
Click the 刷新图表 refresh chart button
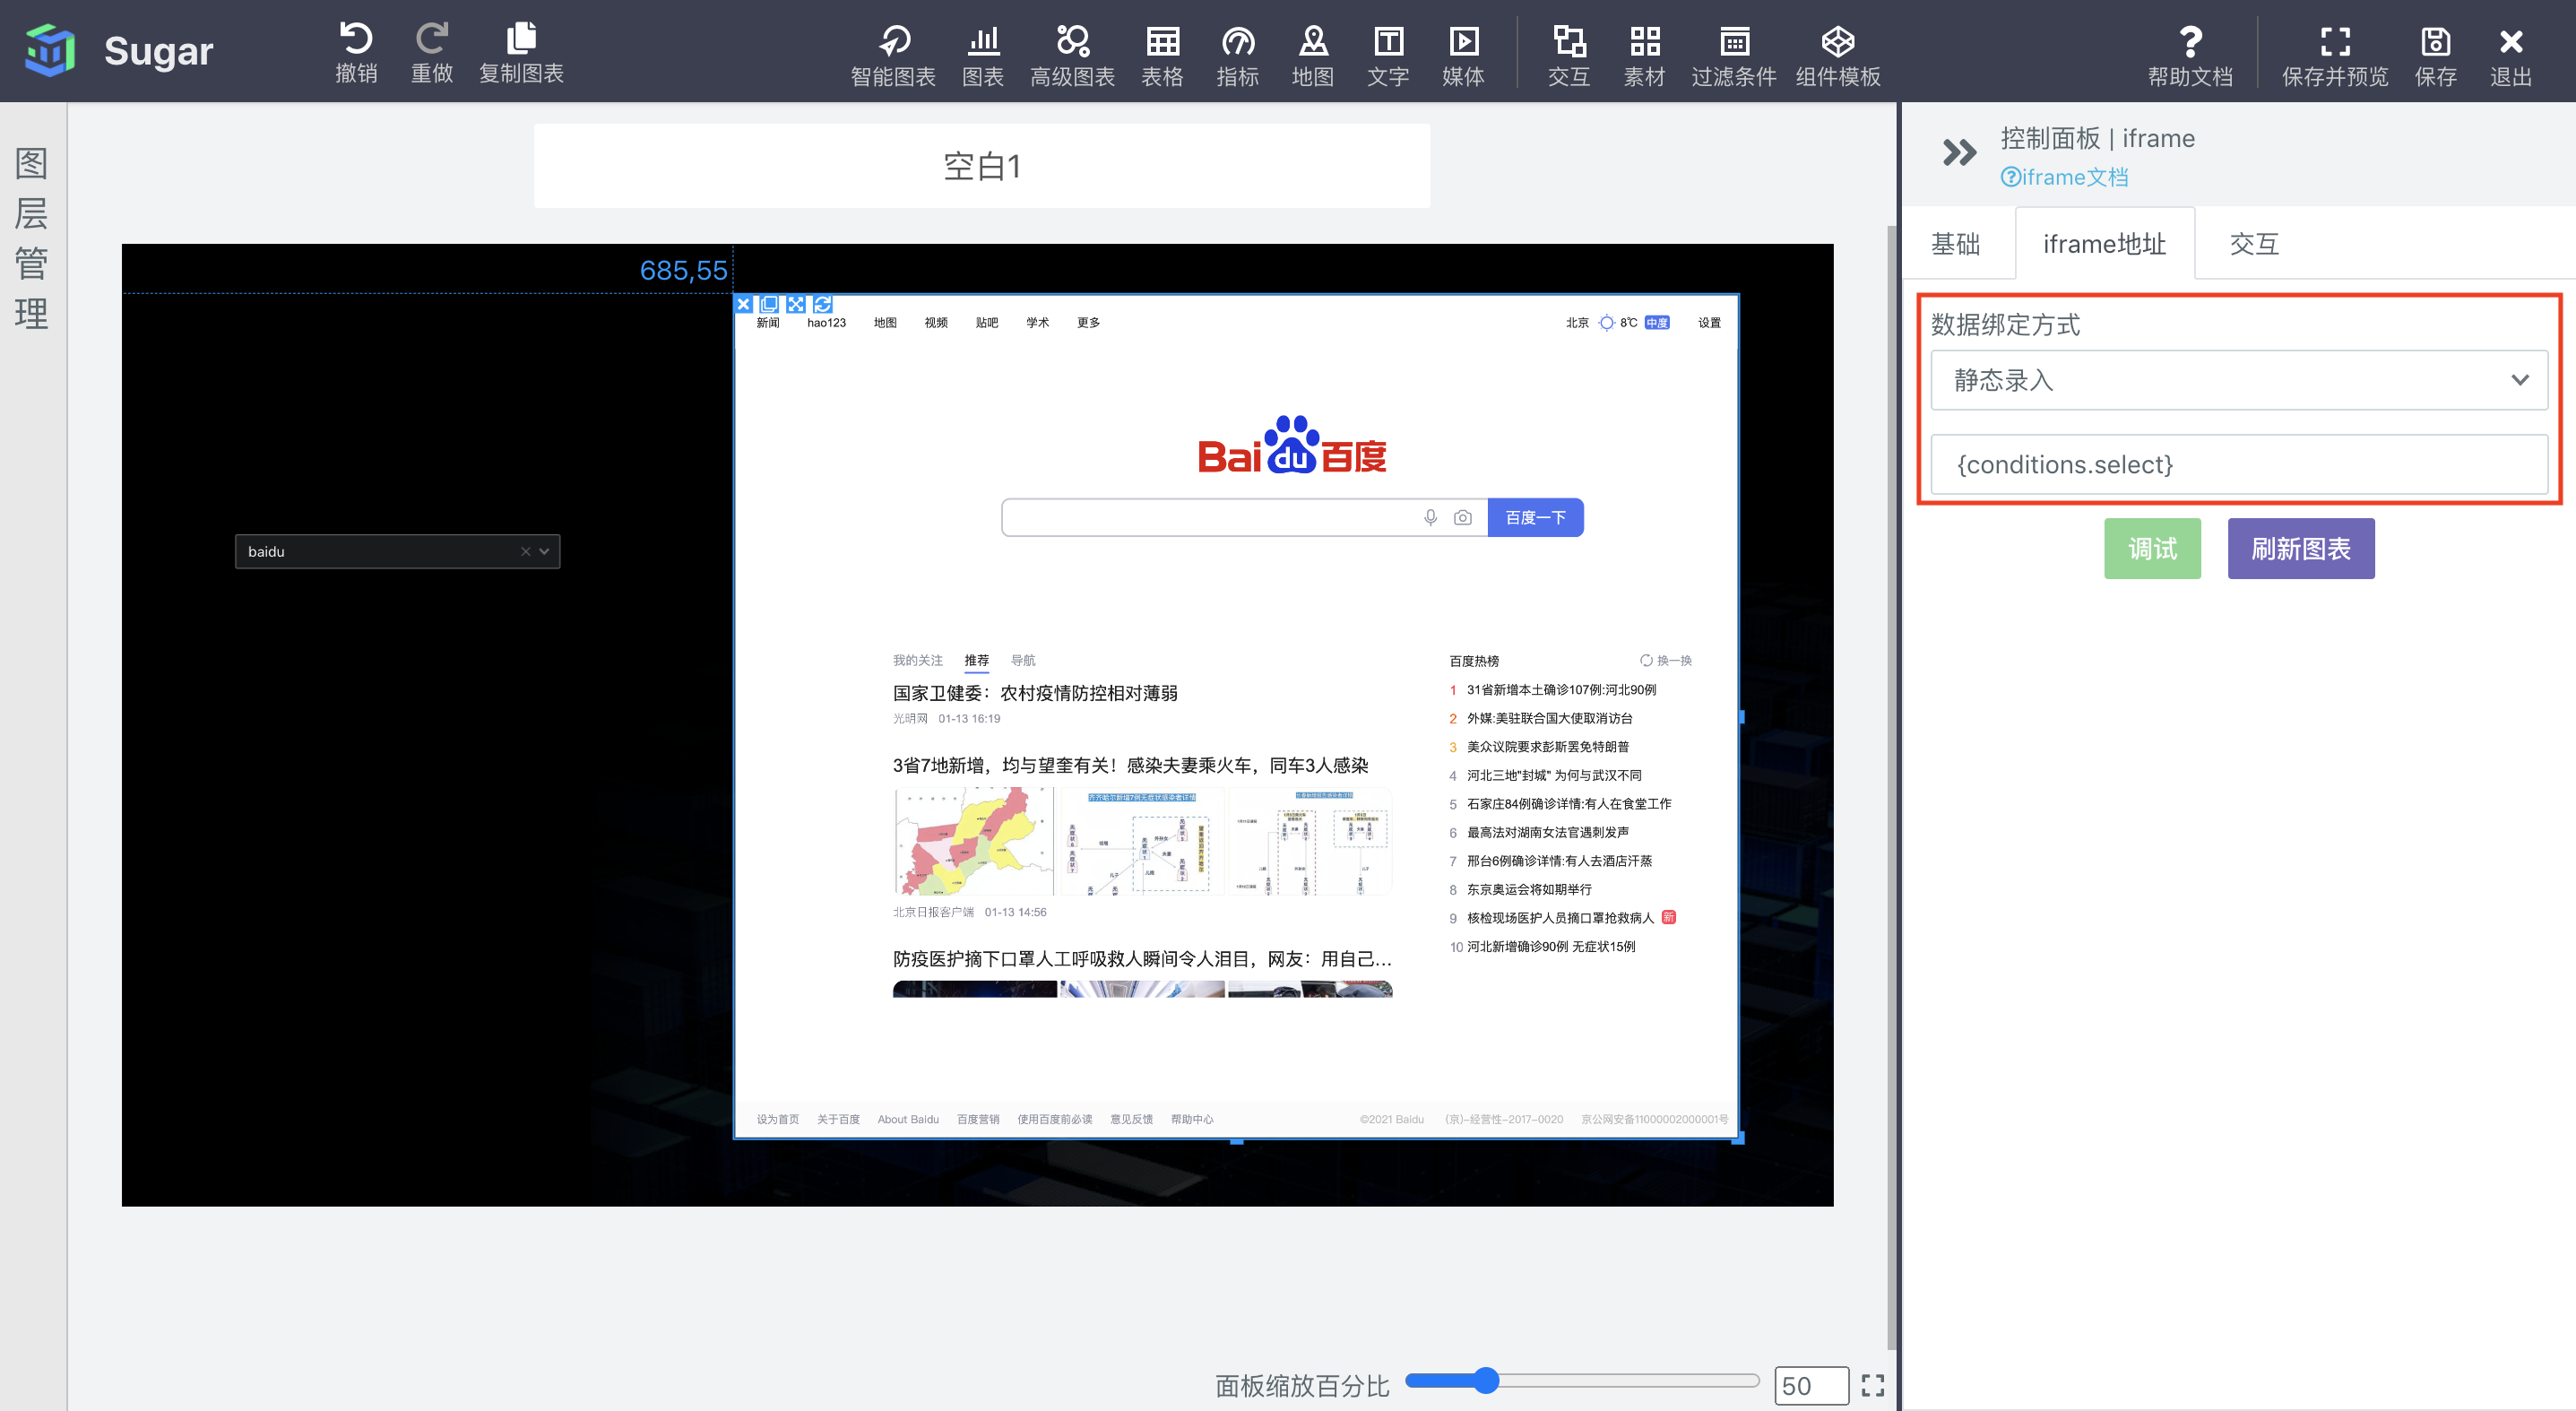(2300, 548)
